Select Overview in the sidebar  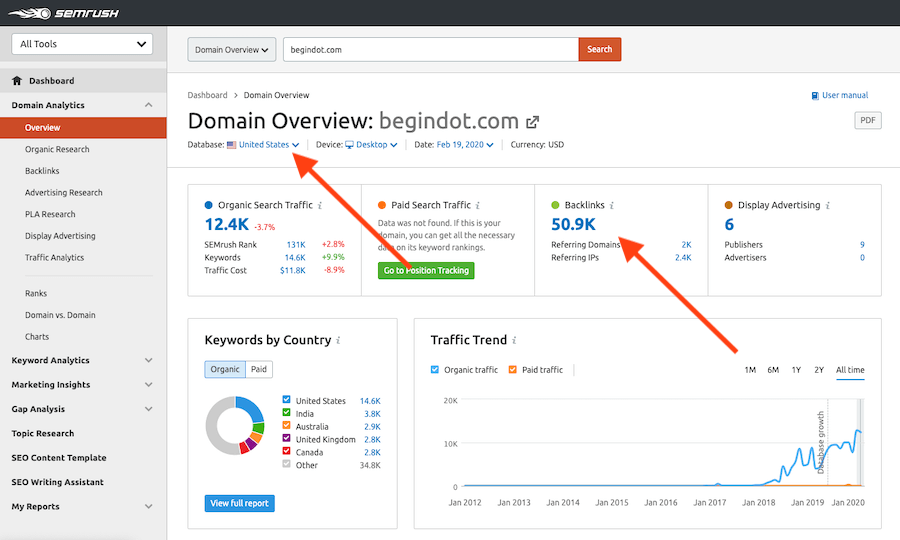click(x=83, y=127)
